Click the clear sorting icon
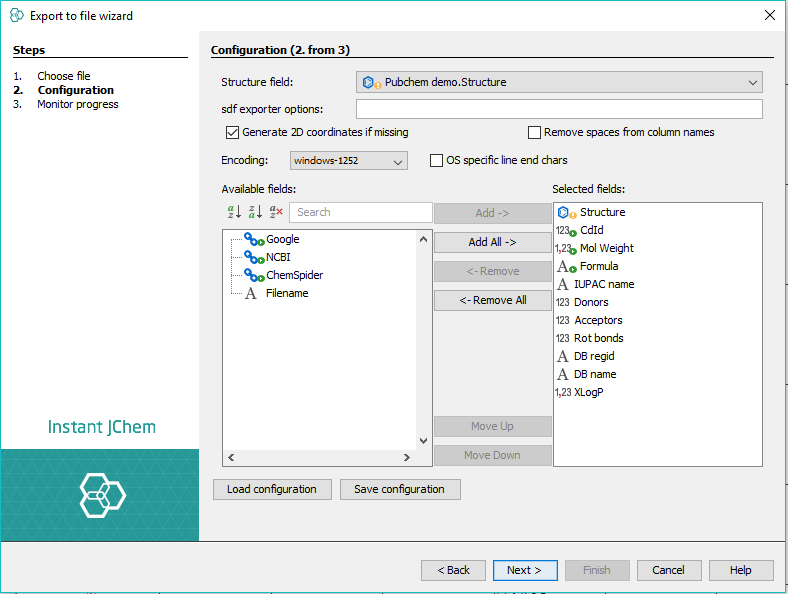 click(276, 212)
